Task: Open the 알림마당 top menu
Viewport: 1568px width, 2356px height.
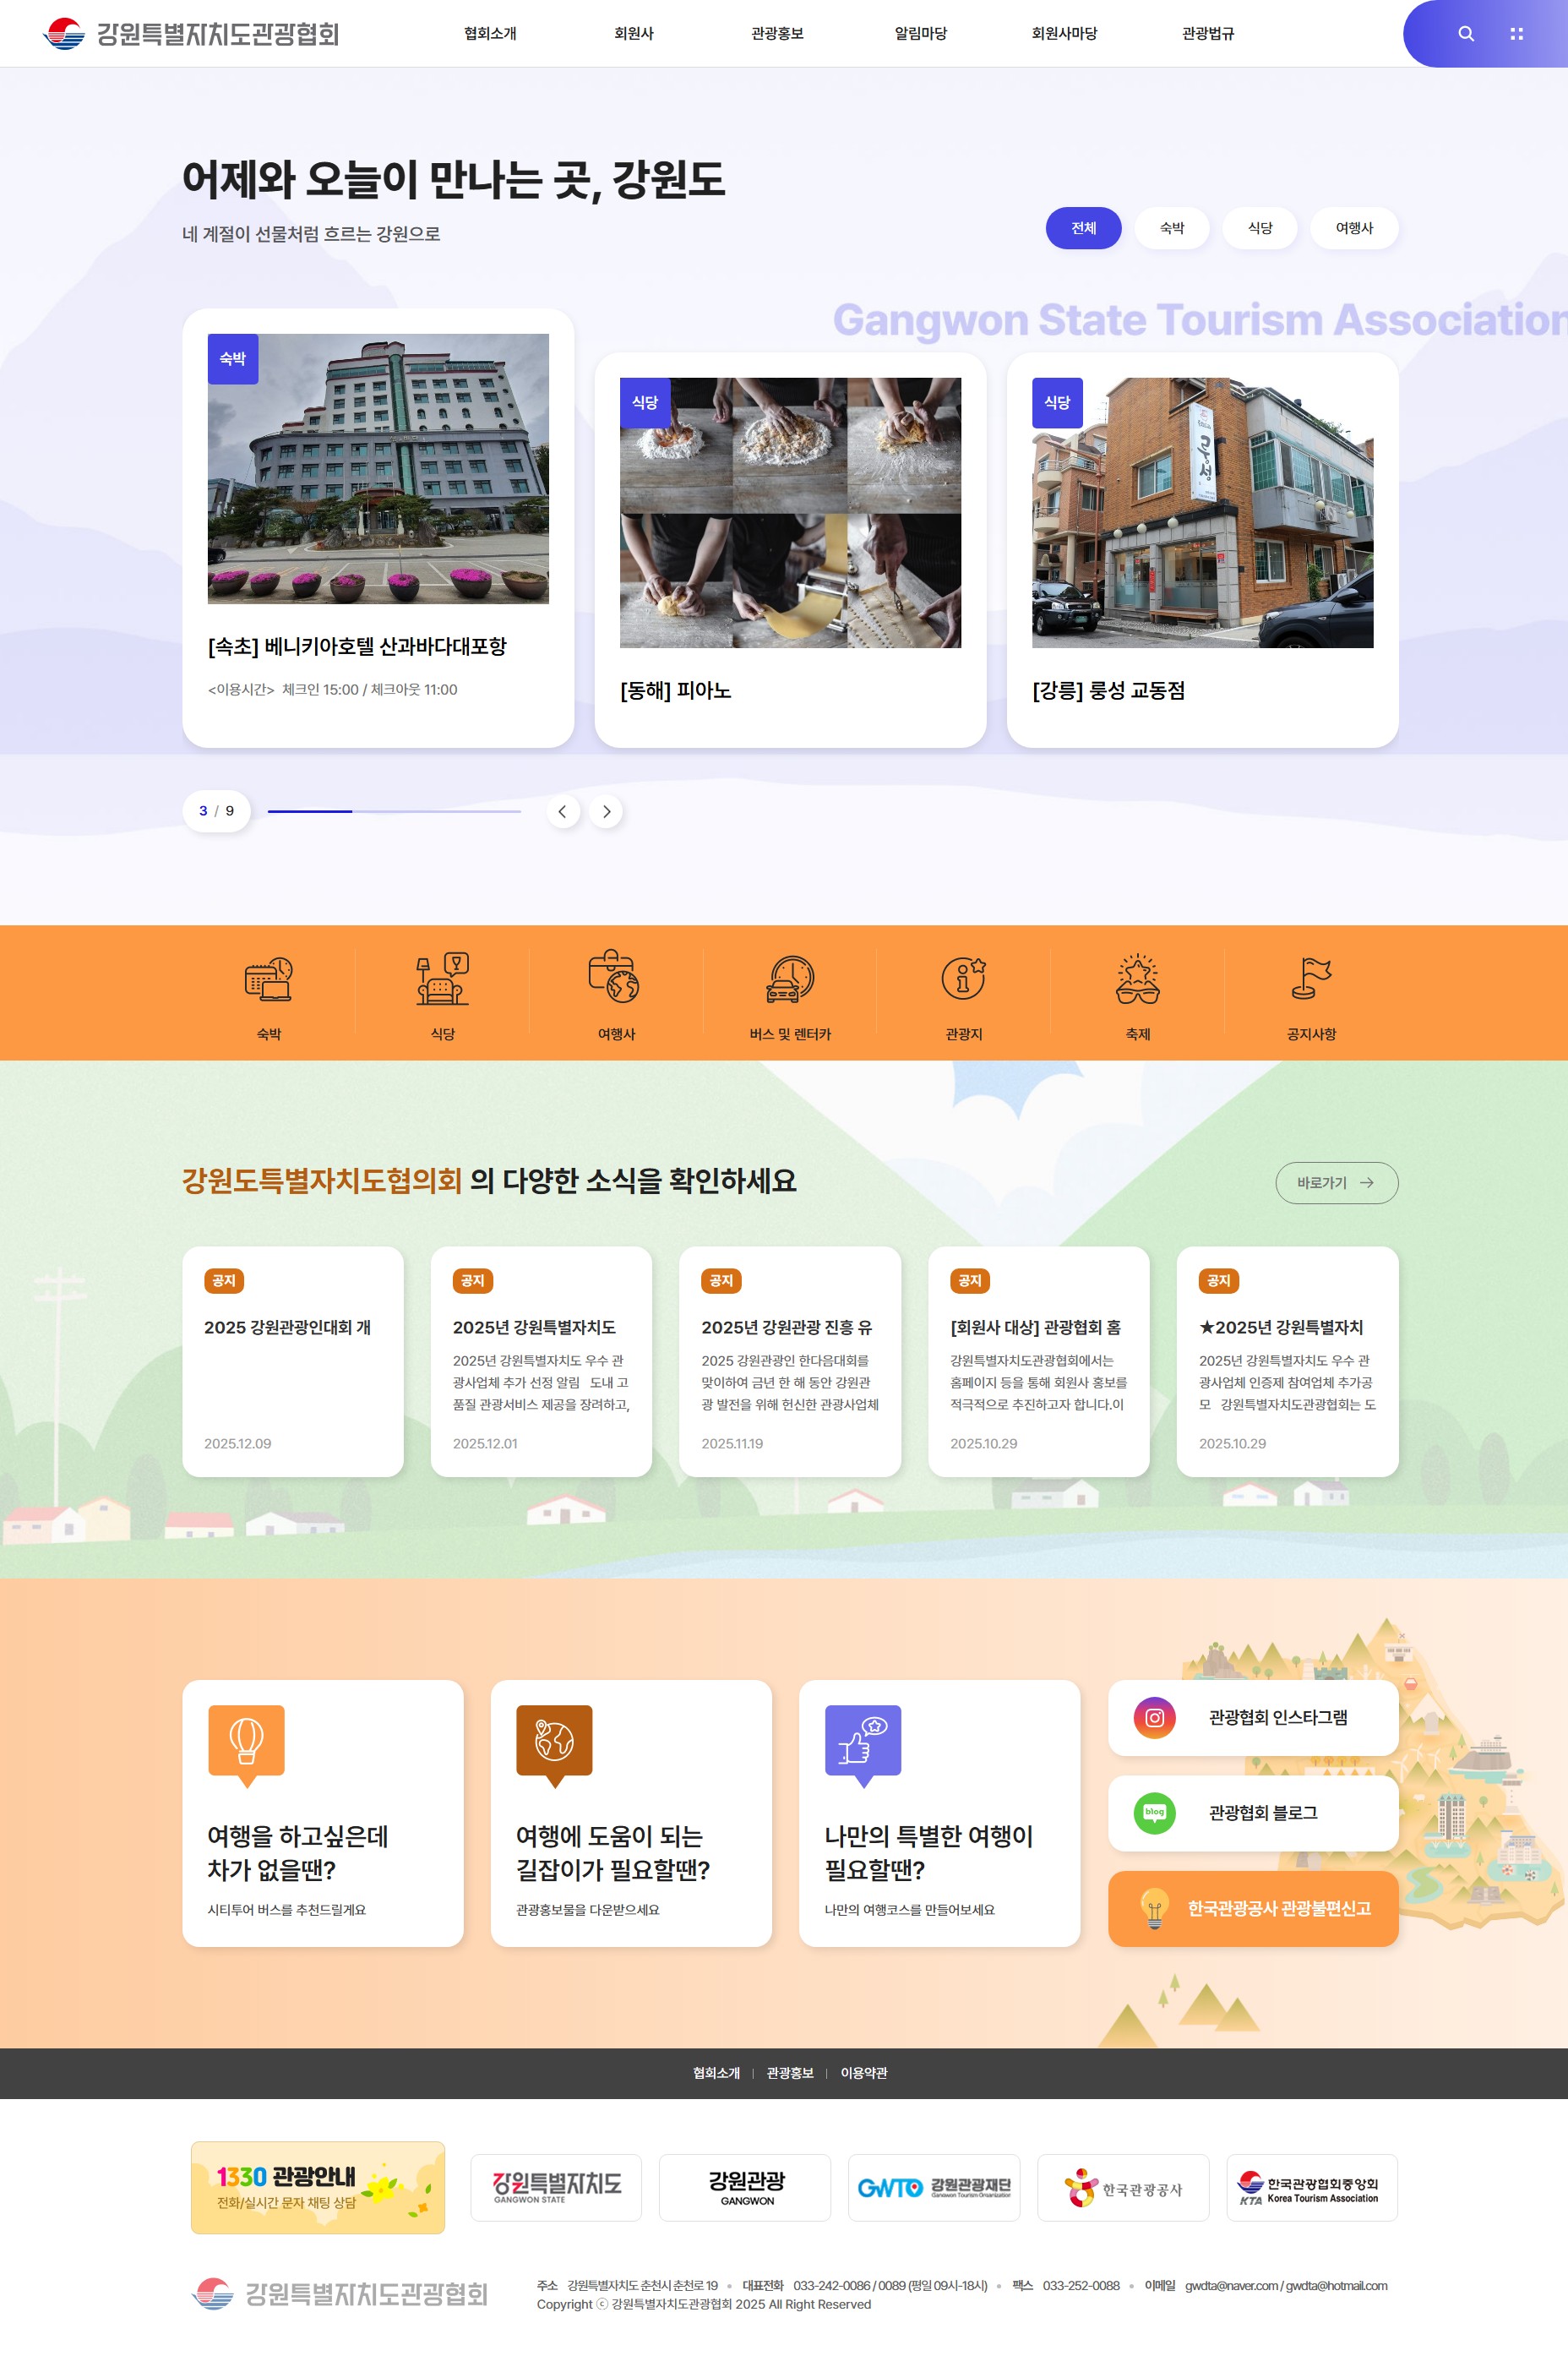Action: (x=920, y=34)
